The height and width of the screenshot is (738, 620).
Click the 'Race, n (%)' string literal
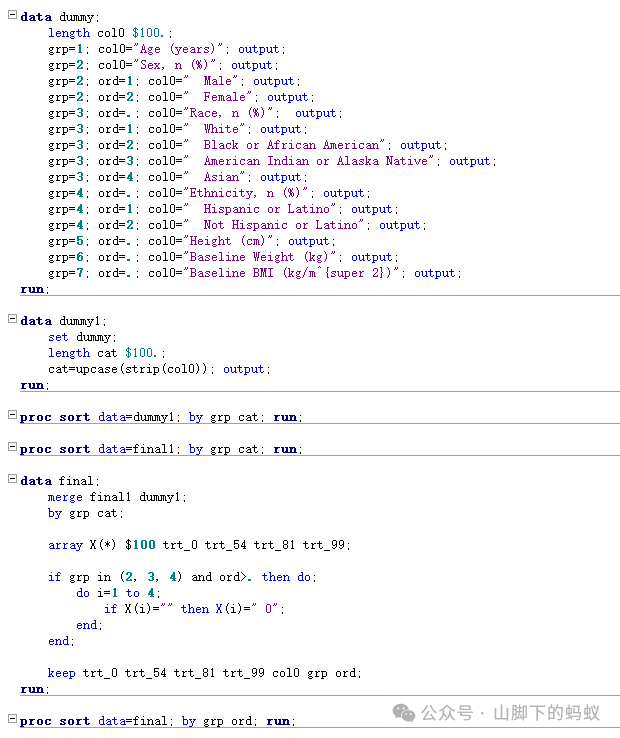point(228,113)
